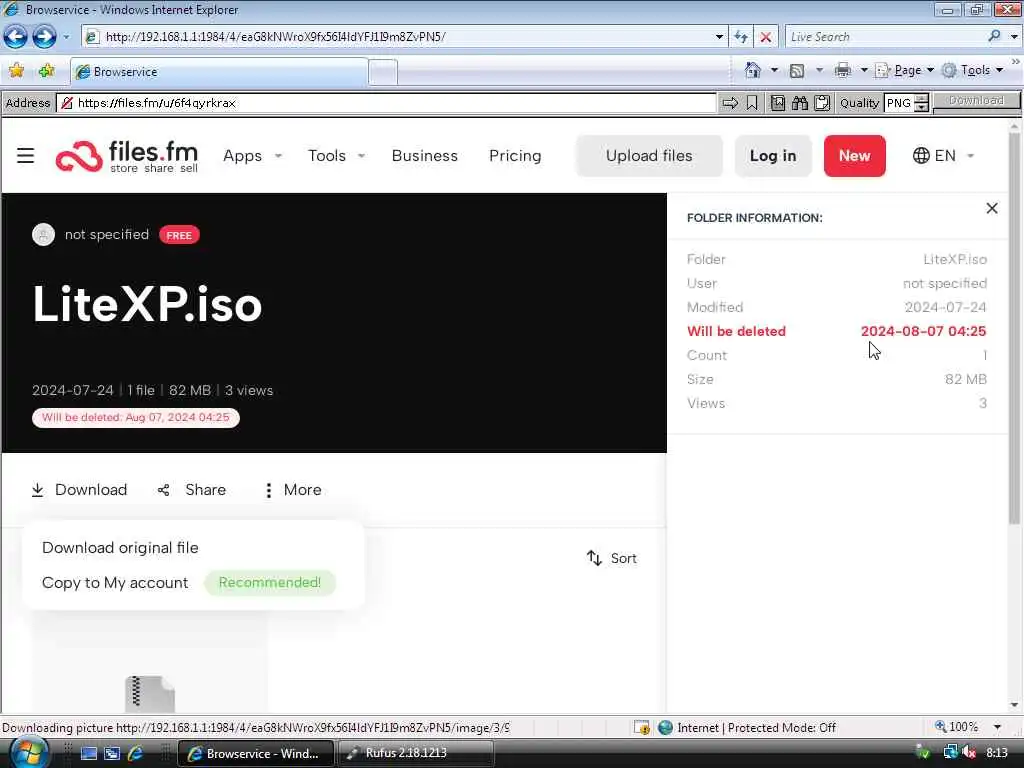Open the Favorites Center star icon
Image resolution: width=1024 pixels, height=768 pixels.
click(16, 71)
